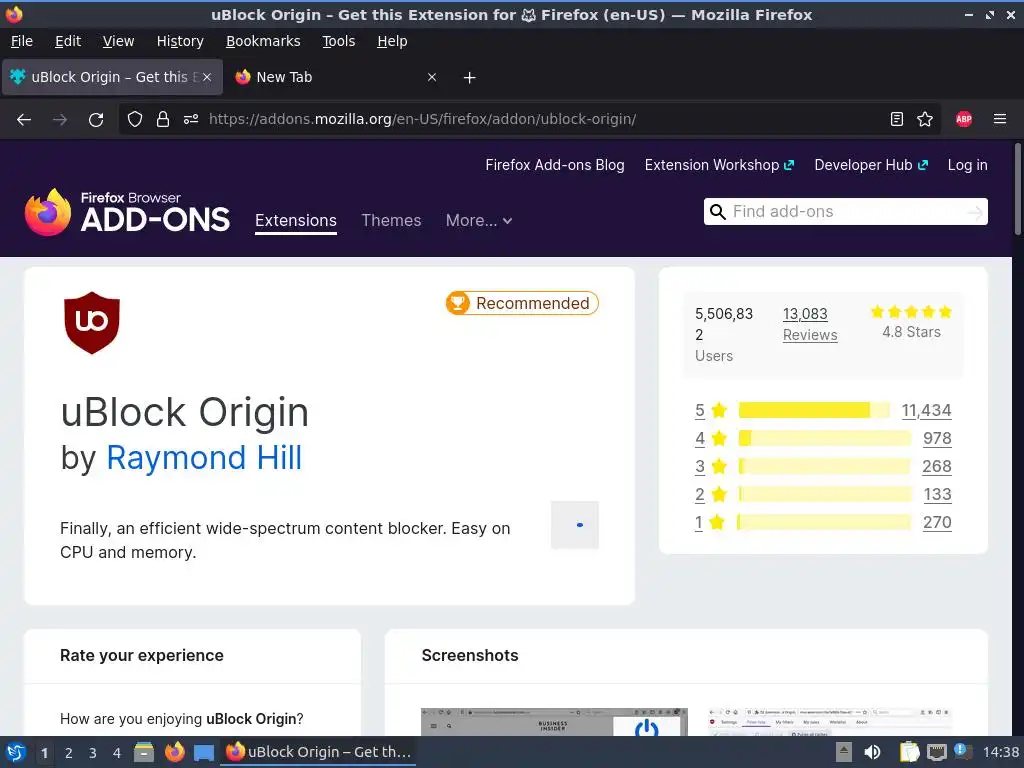Click the Log in link
This screenshot has height=768, width=1024.
967,165
